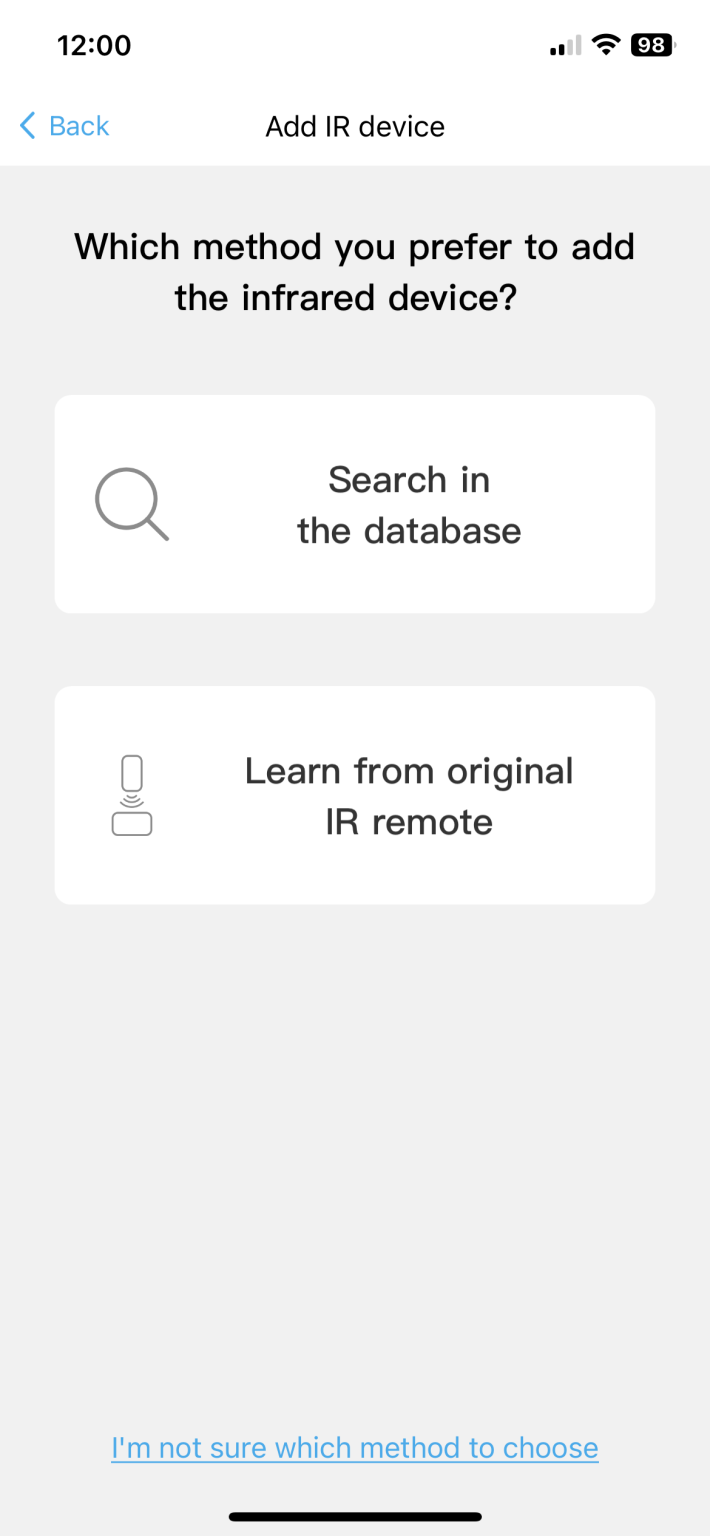Choose the Search in the database option
Image resolution: width=710 pixels, height=1536 pixels.
click(355, 504)
